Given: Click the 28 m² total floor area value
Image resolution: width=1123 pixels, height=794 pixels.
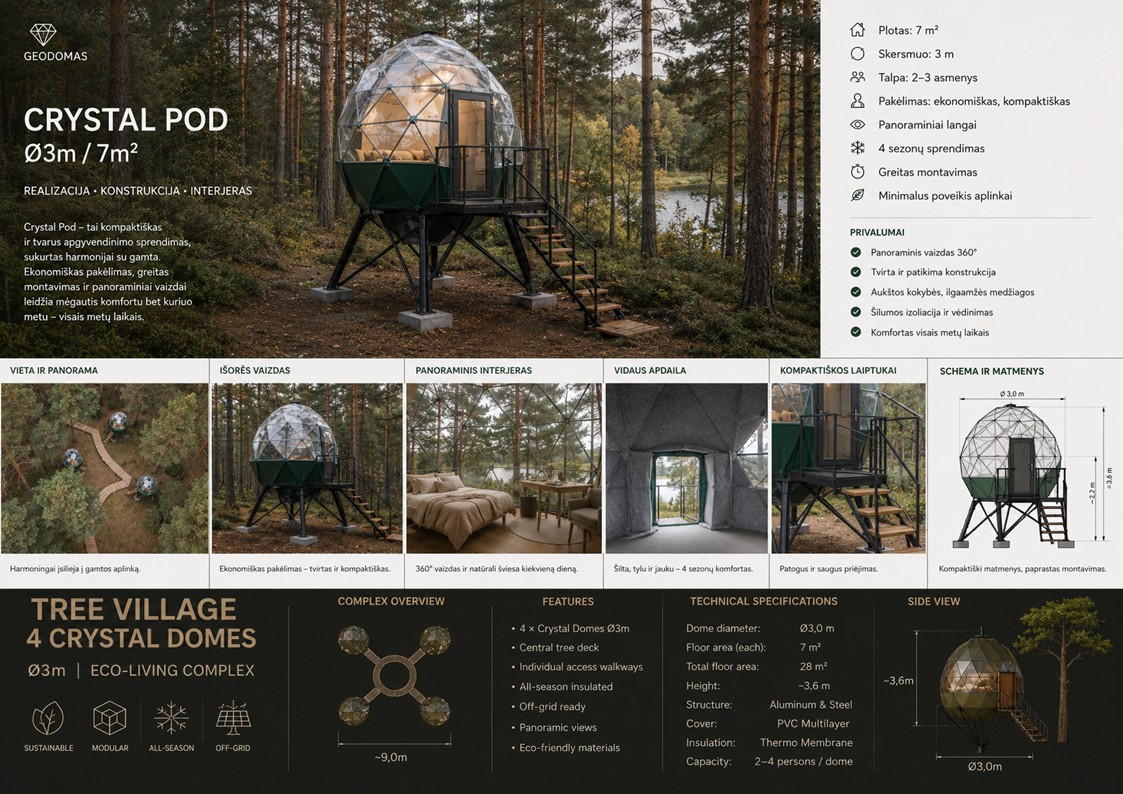Looking at the screenshot, I should click(814, 667).
